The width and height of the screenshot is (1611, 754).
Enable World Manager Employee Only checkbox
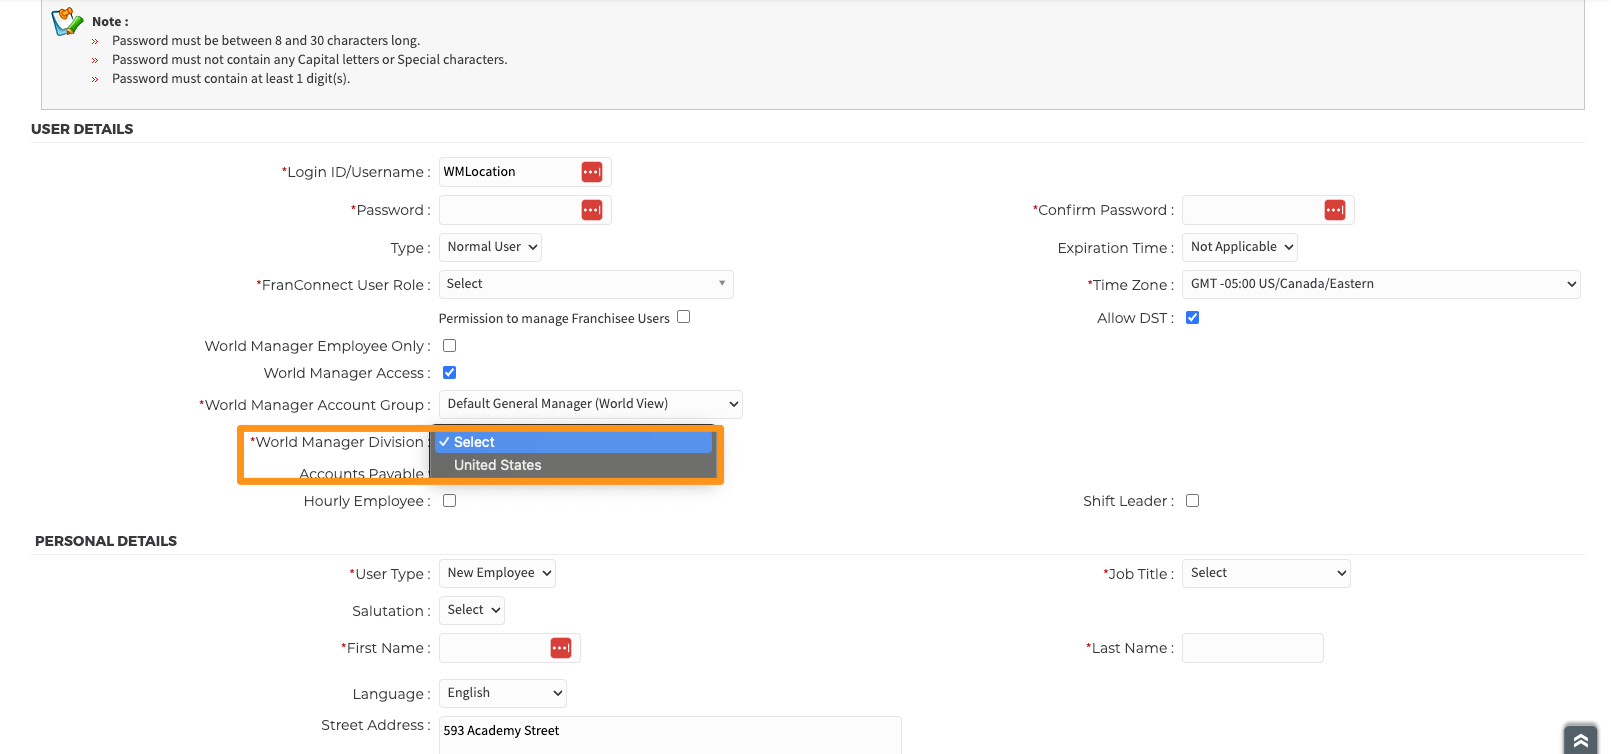[450, 346]
